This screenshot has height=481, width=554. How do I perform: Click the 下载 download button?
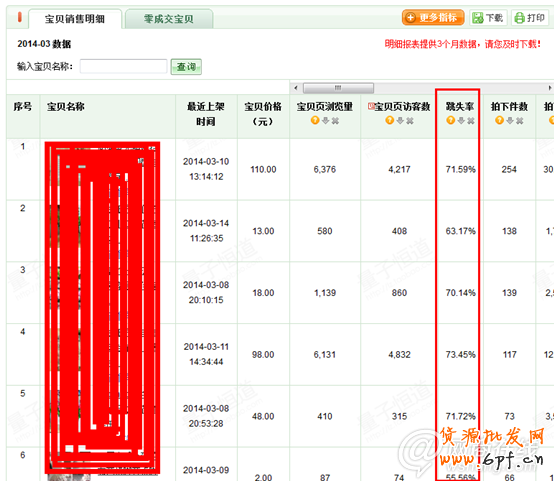(x=488, y=18)
